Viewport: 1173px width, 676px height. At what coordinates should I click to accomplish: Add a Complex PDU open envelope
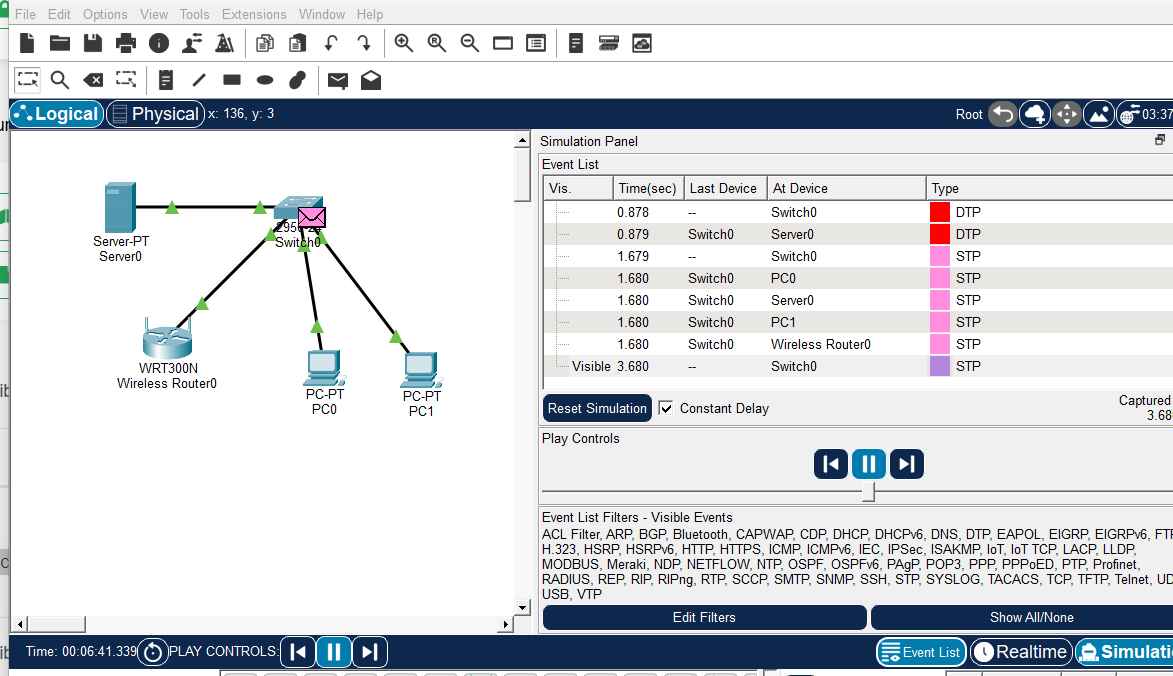click(x=371, y=80)
